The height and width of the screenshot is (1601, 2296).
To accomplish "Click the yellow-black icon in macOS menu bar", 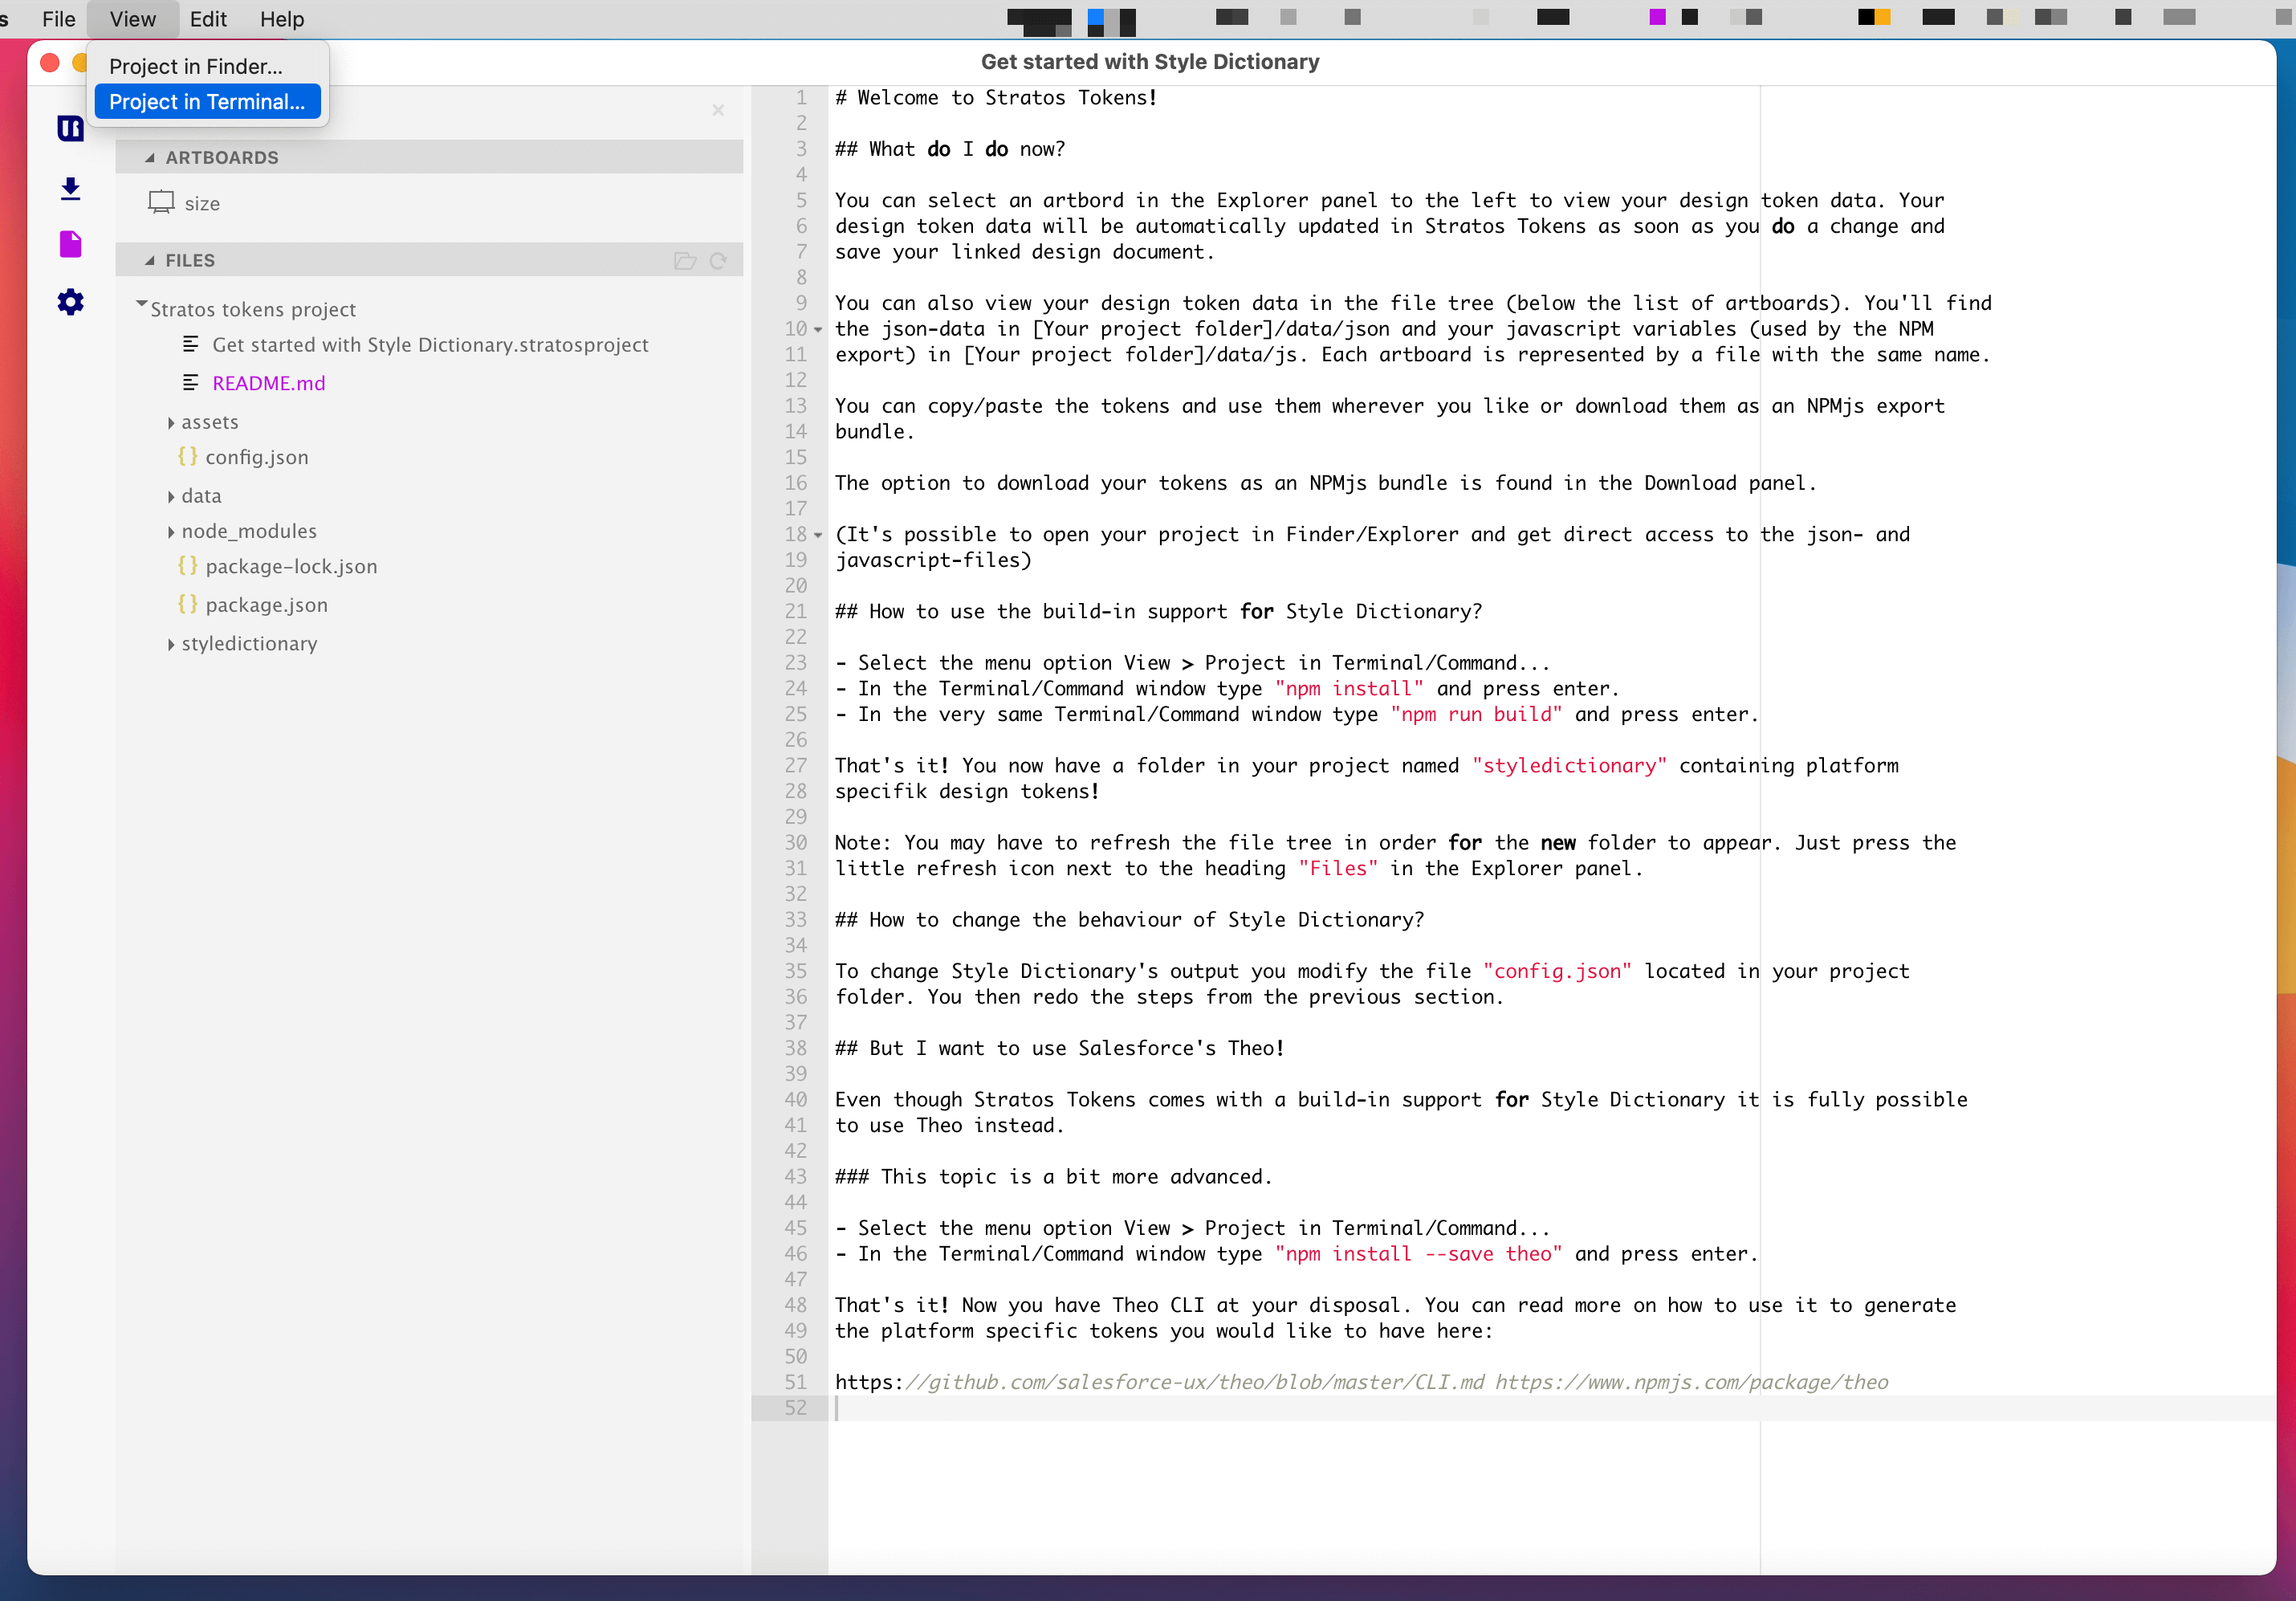I will (1874, 17).
